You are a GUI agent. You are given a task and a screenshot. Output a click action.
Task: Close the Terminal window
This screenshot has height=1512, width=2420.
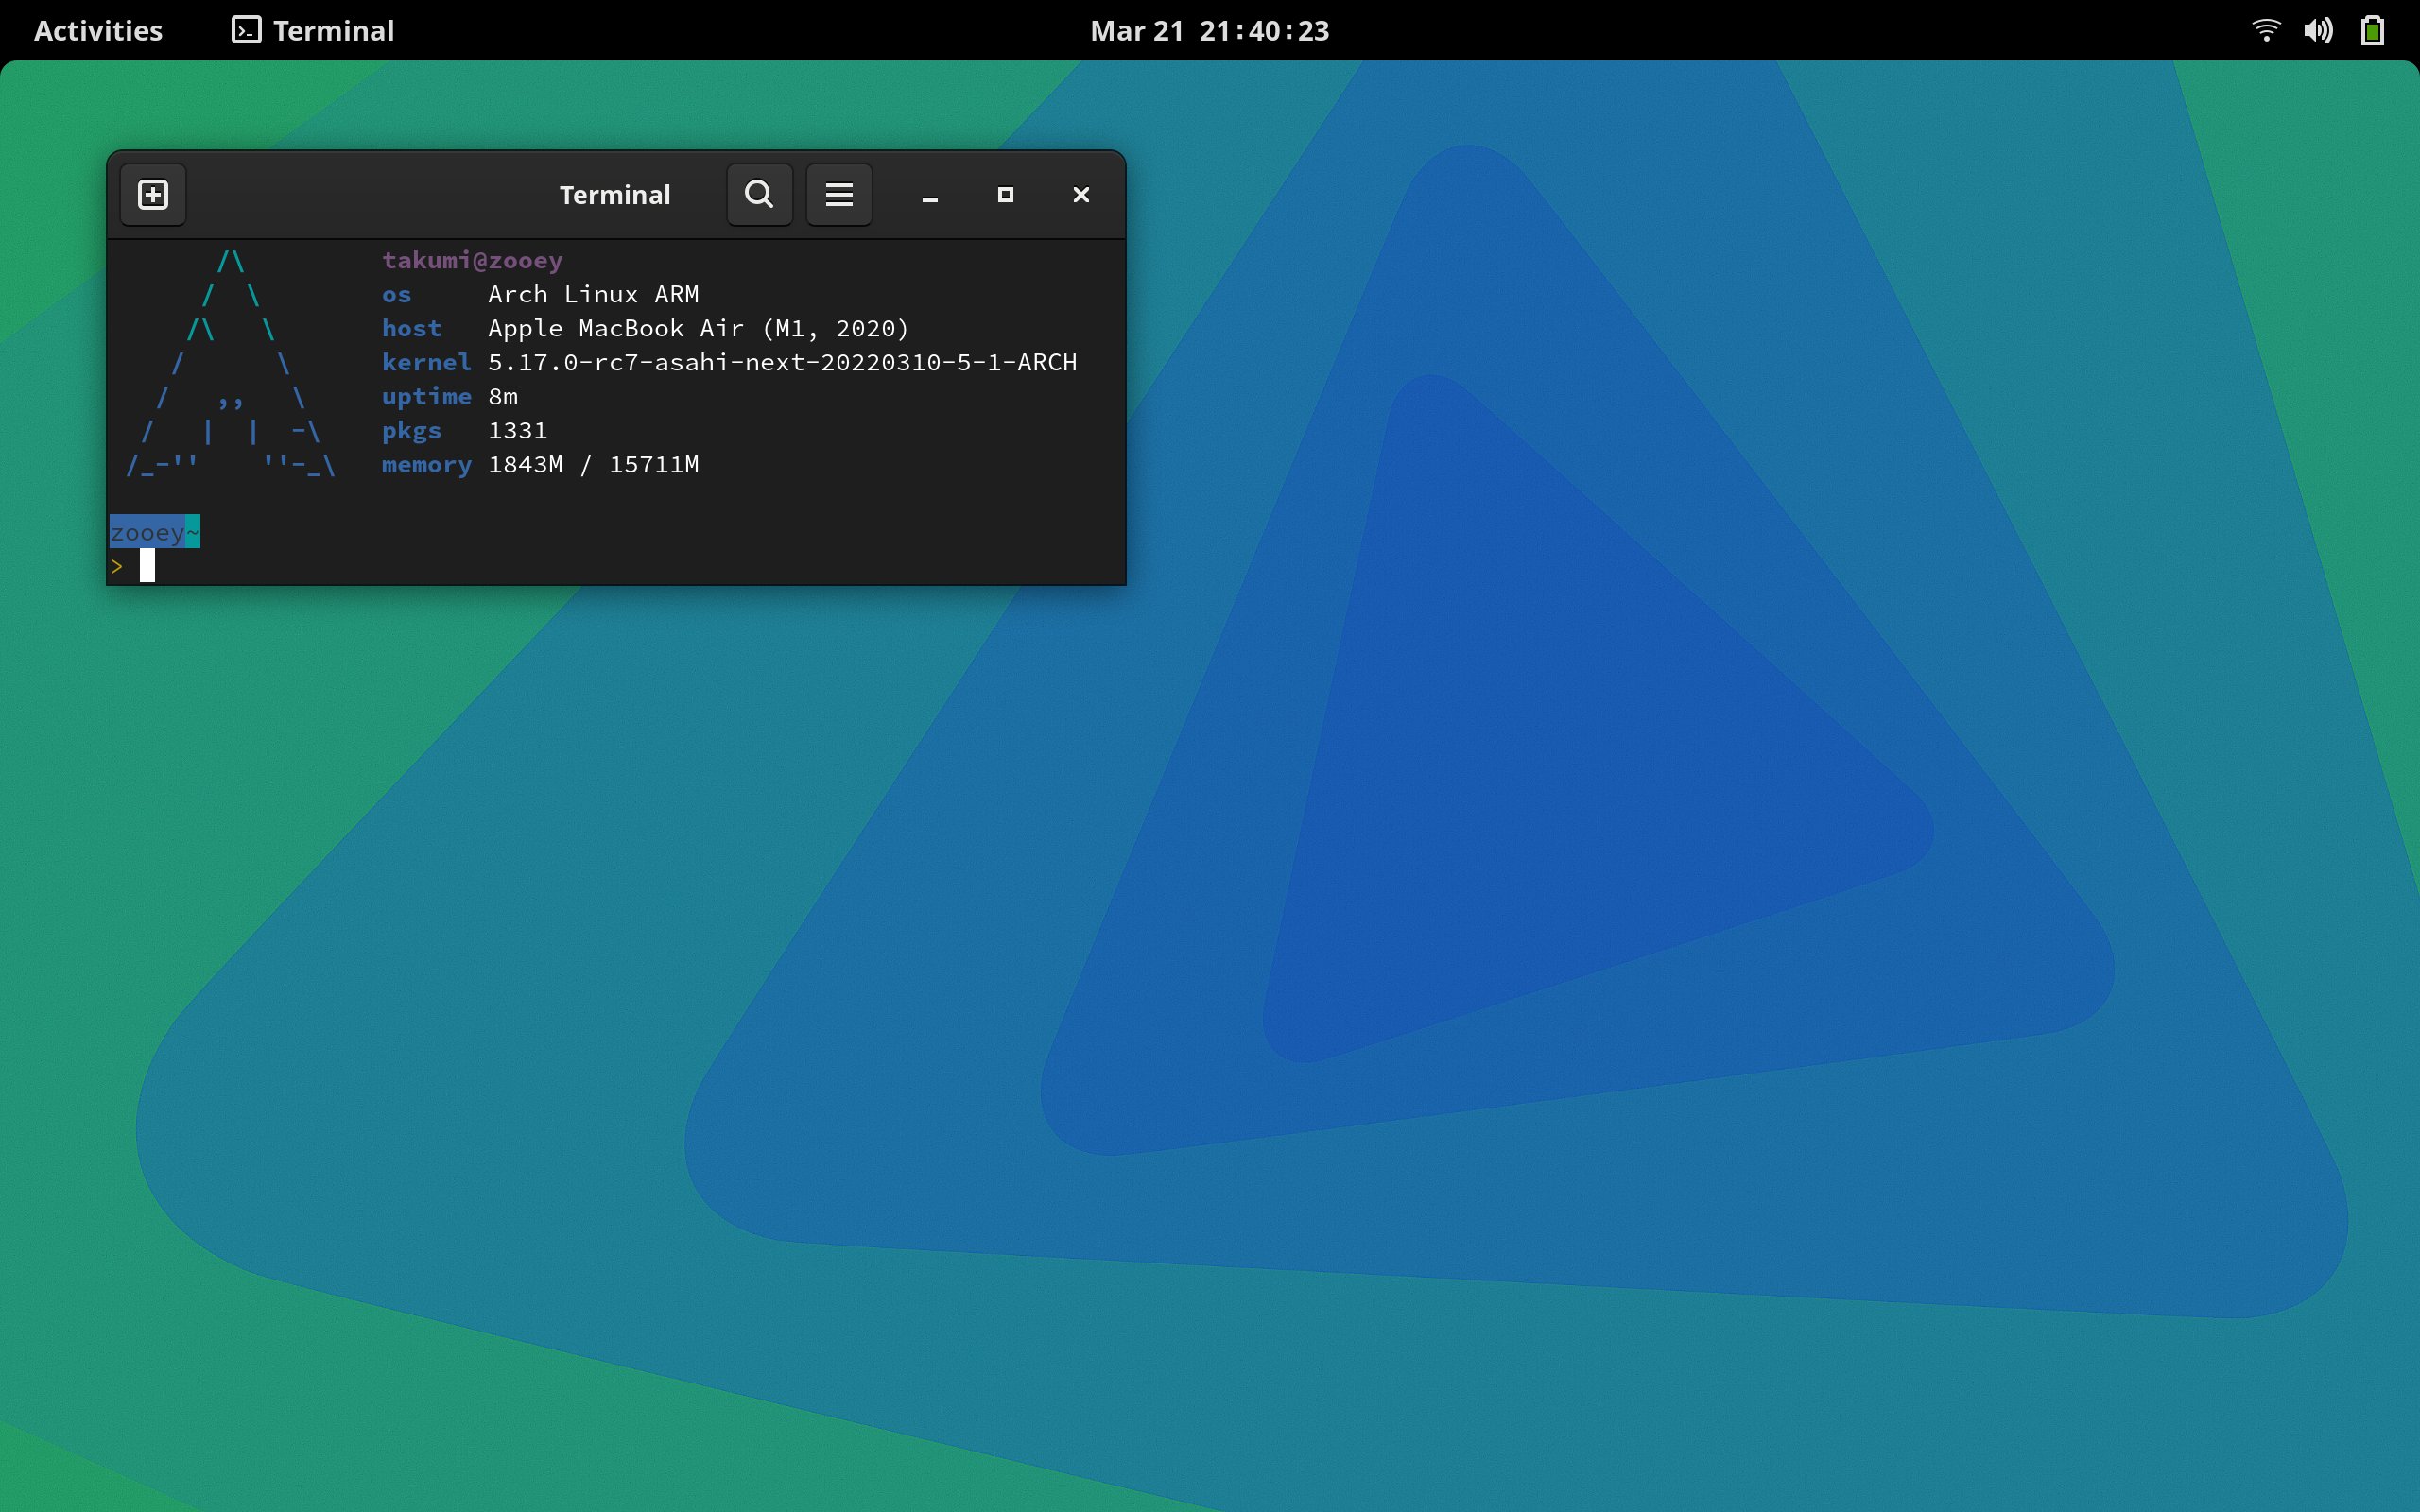click(1081, 195)
